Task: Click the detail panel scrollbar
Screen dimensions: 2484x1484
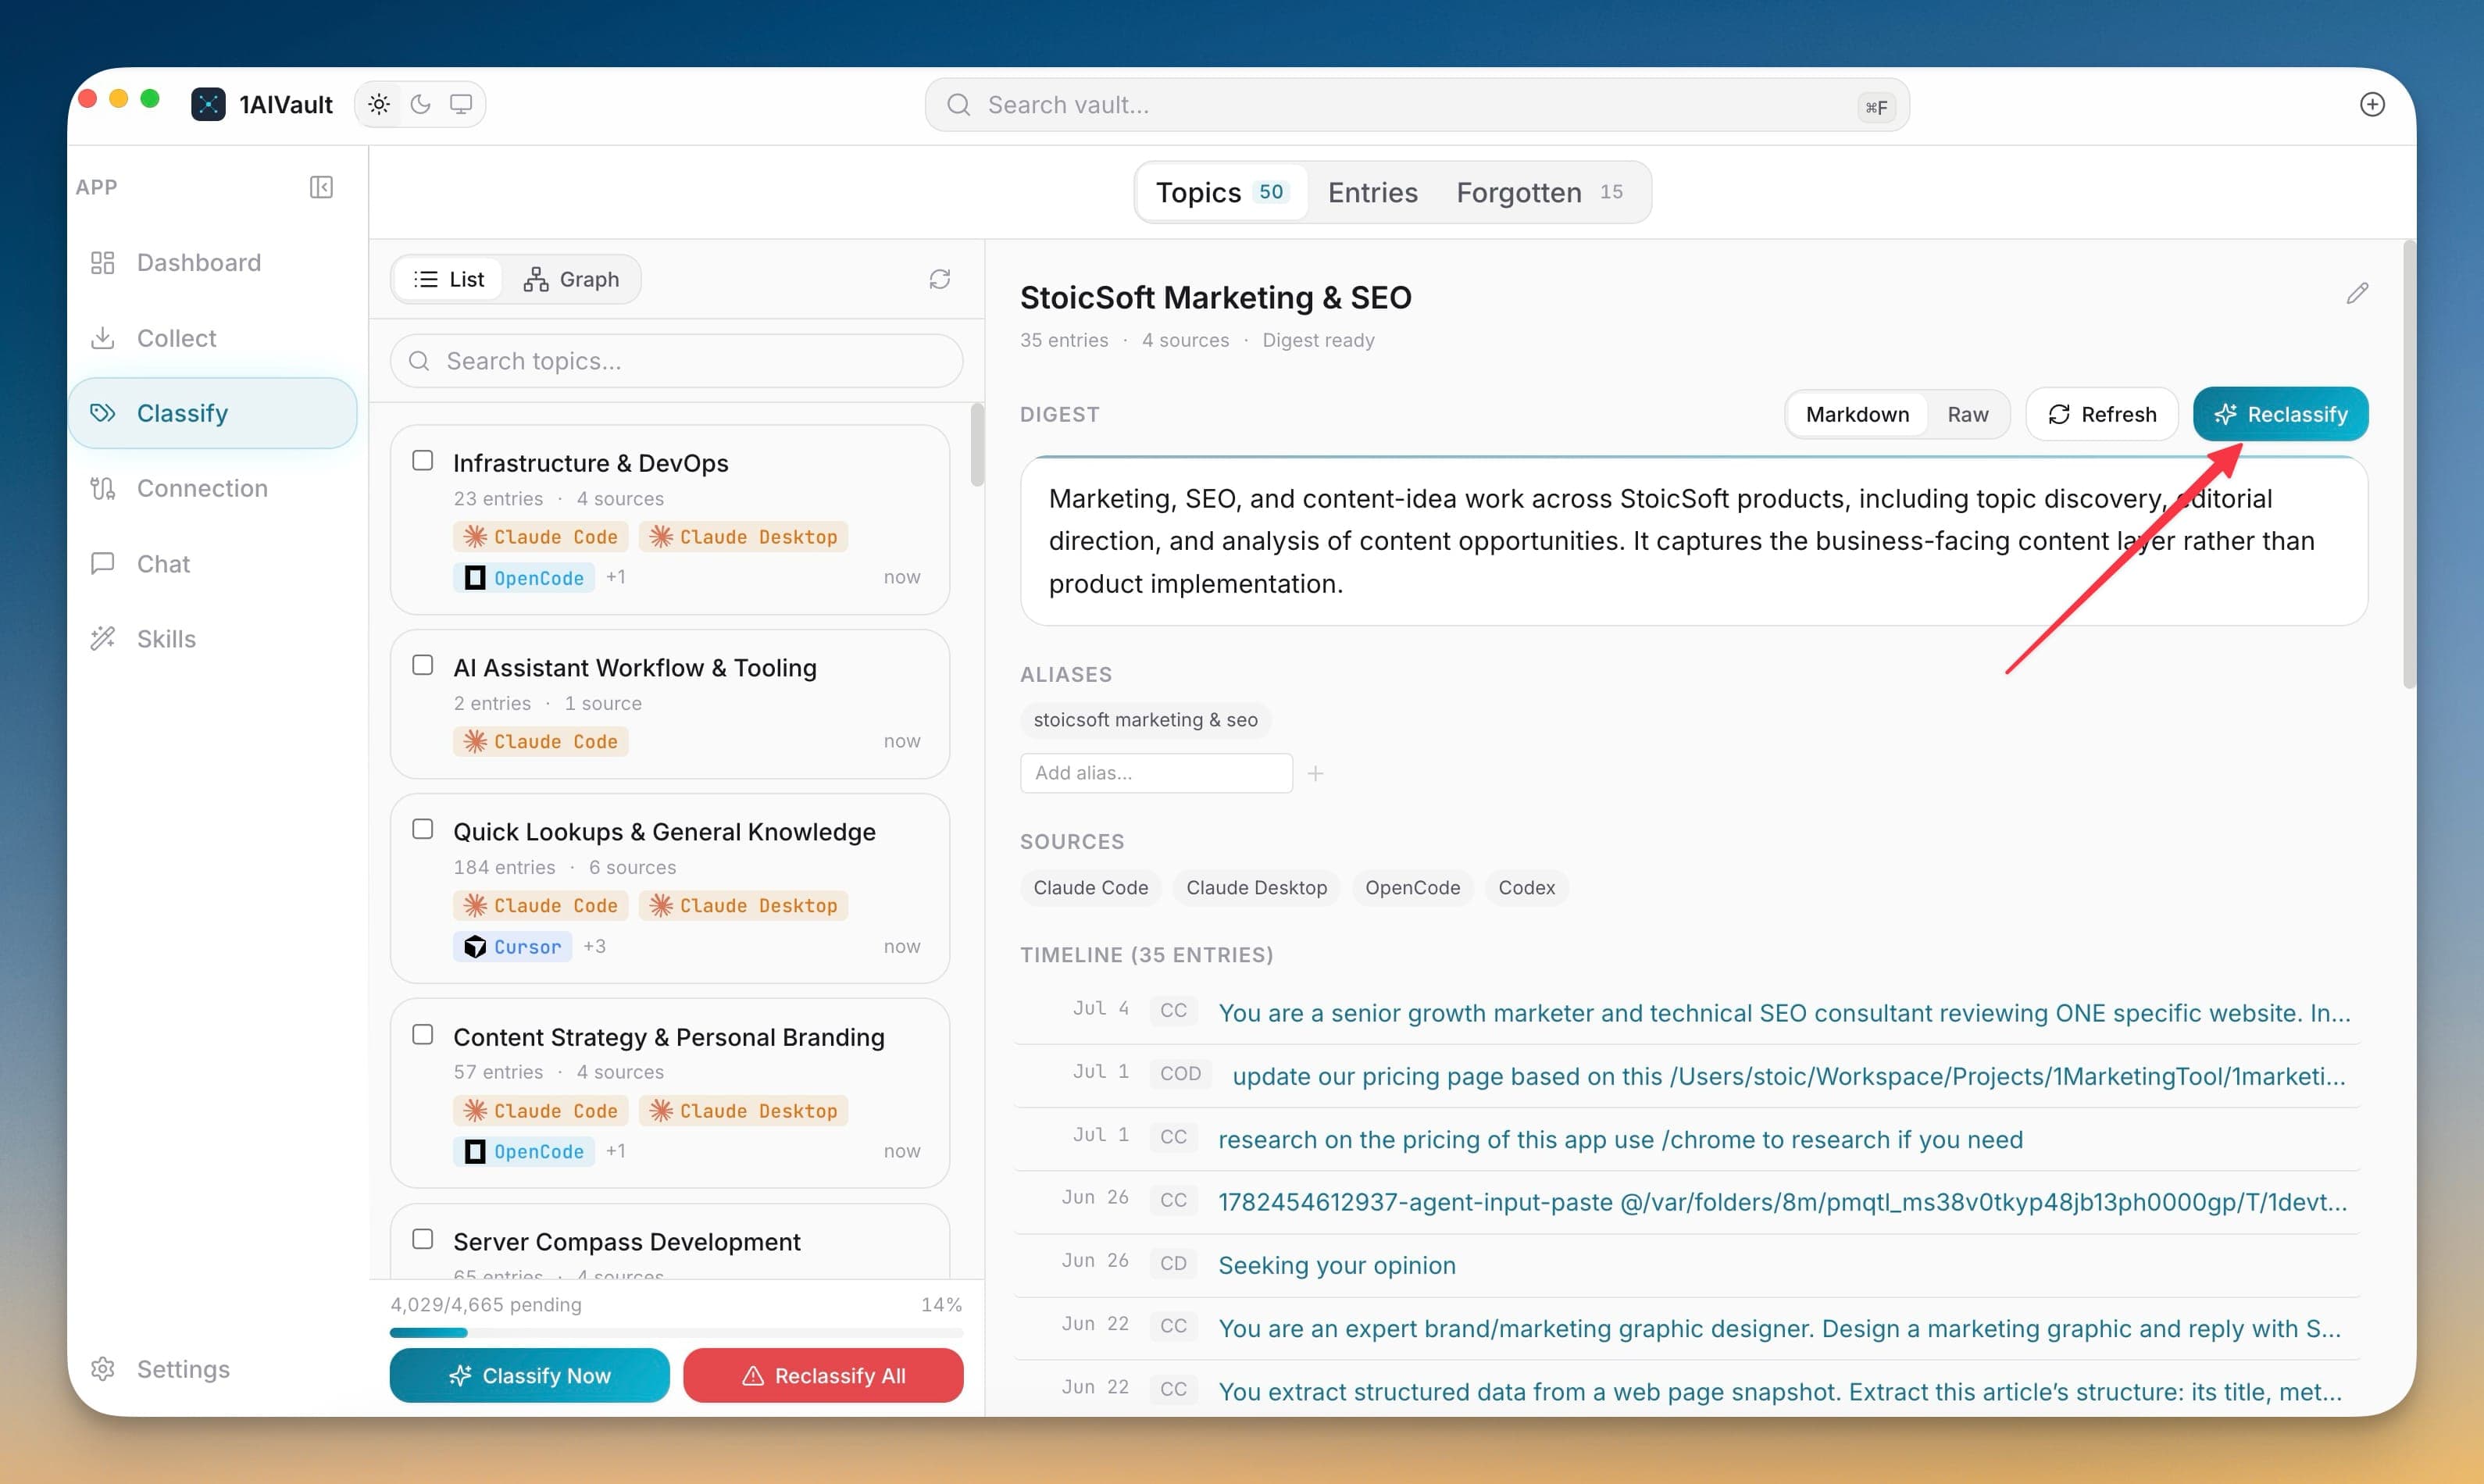Action: pos(2409,464)
